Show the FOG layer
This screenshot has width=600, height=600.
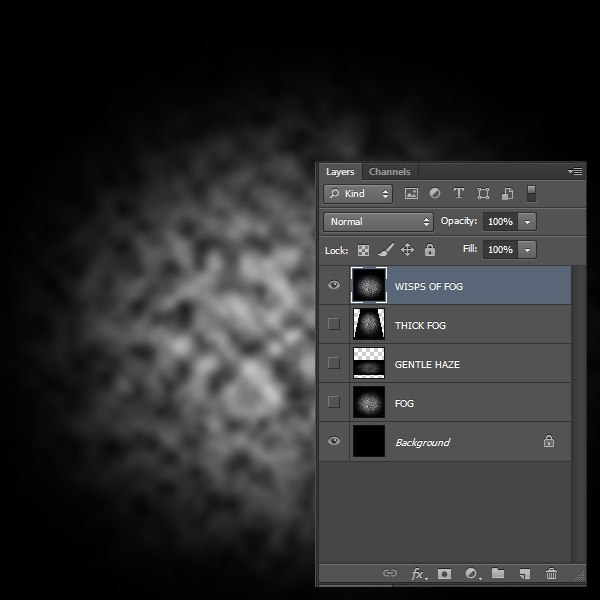(334, 402)
